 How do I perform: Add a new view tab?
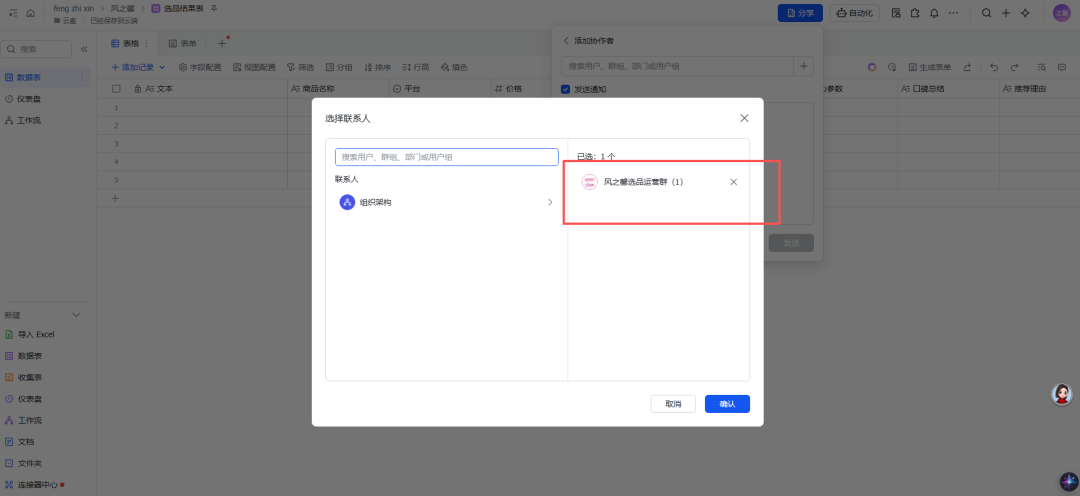(x=222, y=43)
